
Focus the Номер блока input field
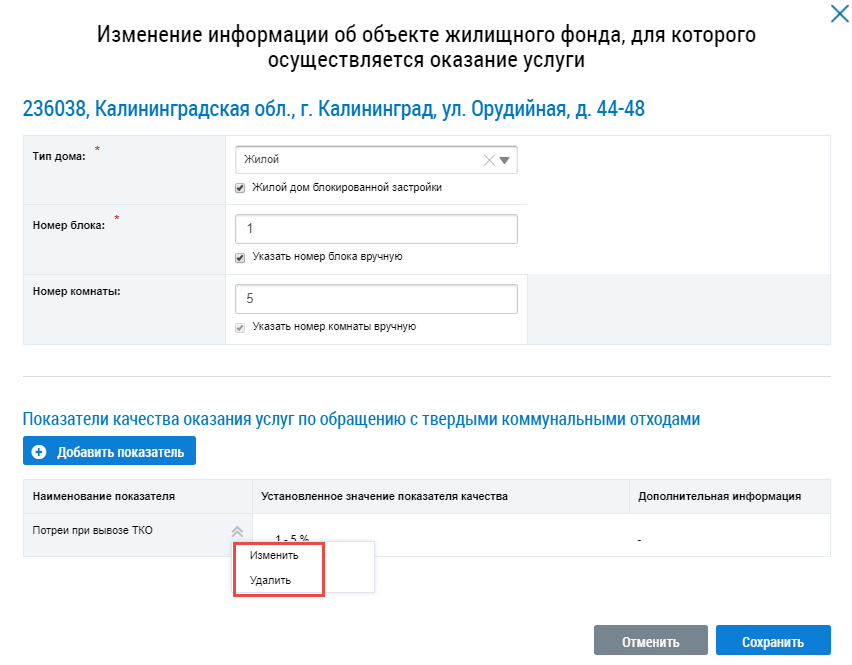[375, 229]
